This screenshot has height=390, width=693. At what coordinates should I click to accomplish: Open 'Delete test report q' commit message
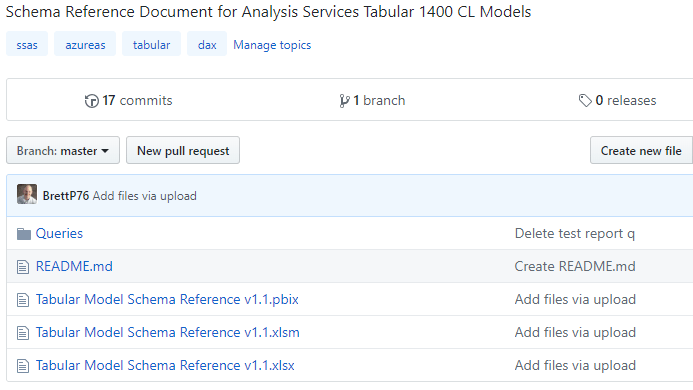[x=575, y=233]
